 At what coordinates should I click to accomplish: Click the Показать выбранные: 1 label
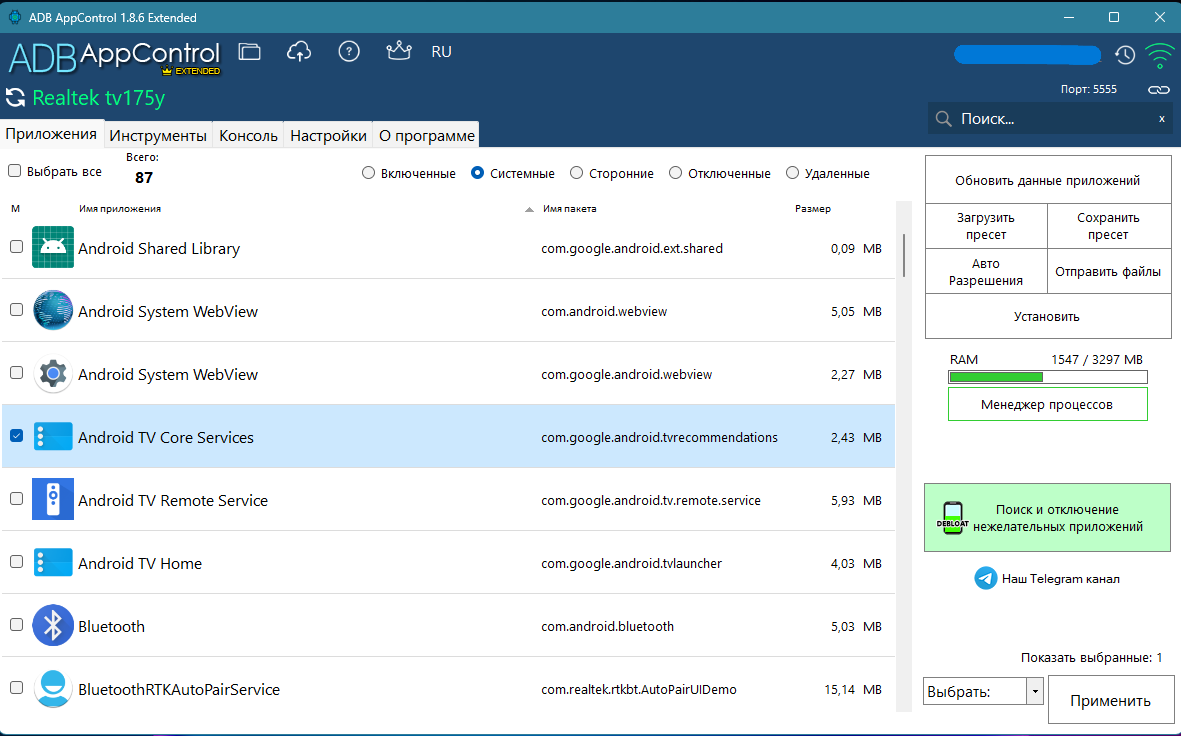[1091, 658]
